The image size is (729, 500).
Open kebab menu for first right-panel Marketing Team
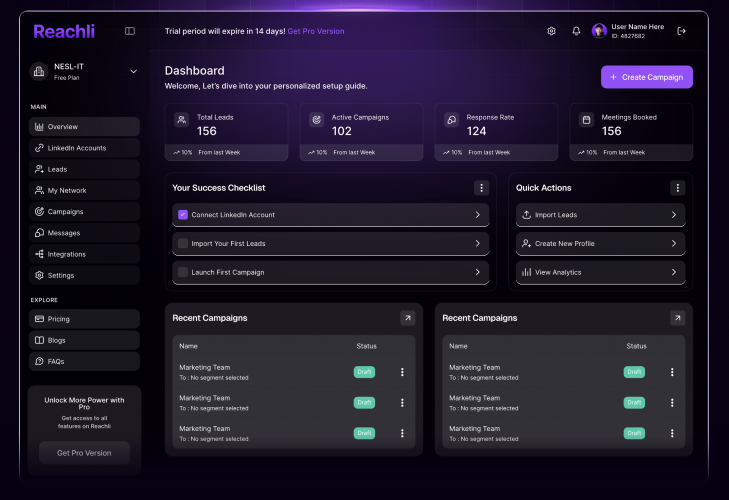(x=672, y=372)
